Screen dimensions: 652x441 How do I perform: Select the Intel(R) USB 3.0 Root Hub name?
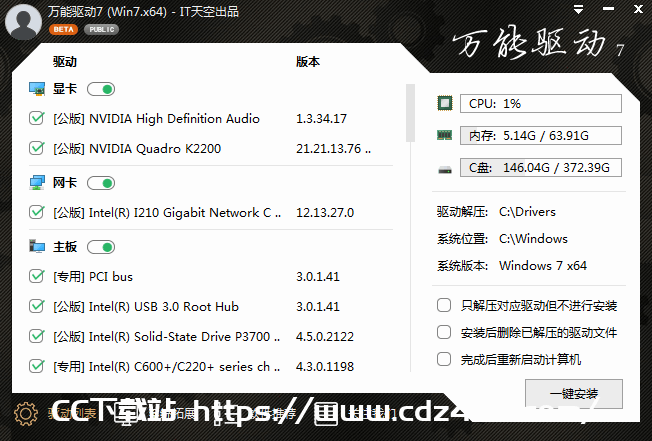146,307
